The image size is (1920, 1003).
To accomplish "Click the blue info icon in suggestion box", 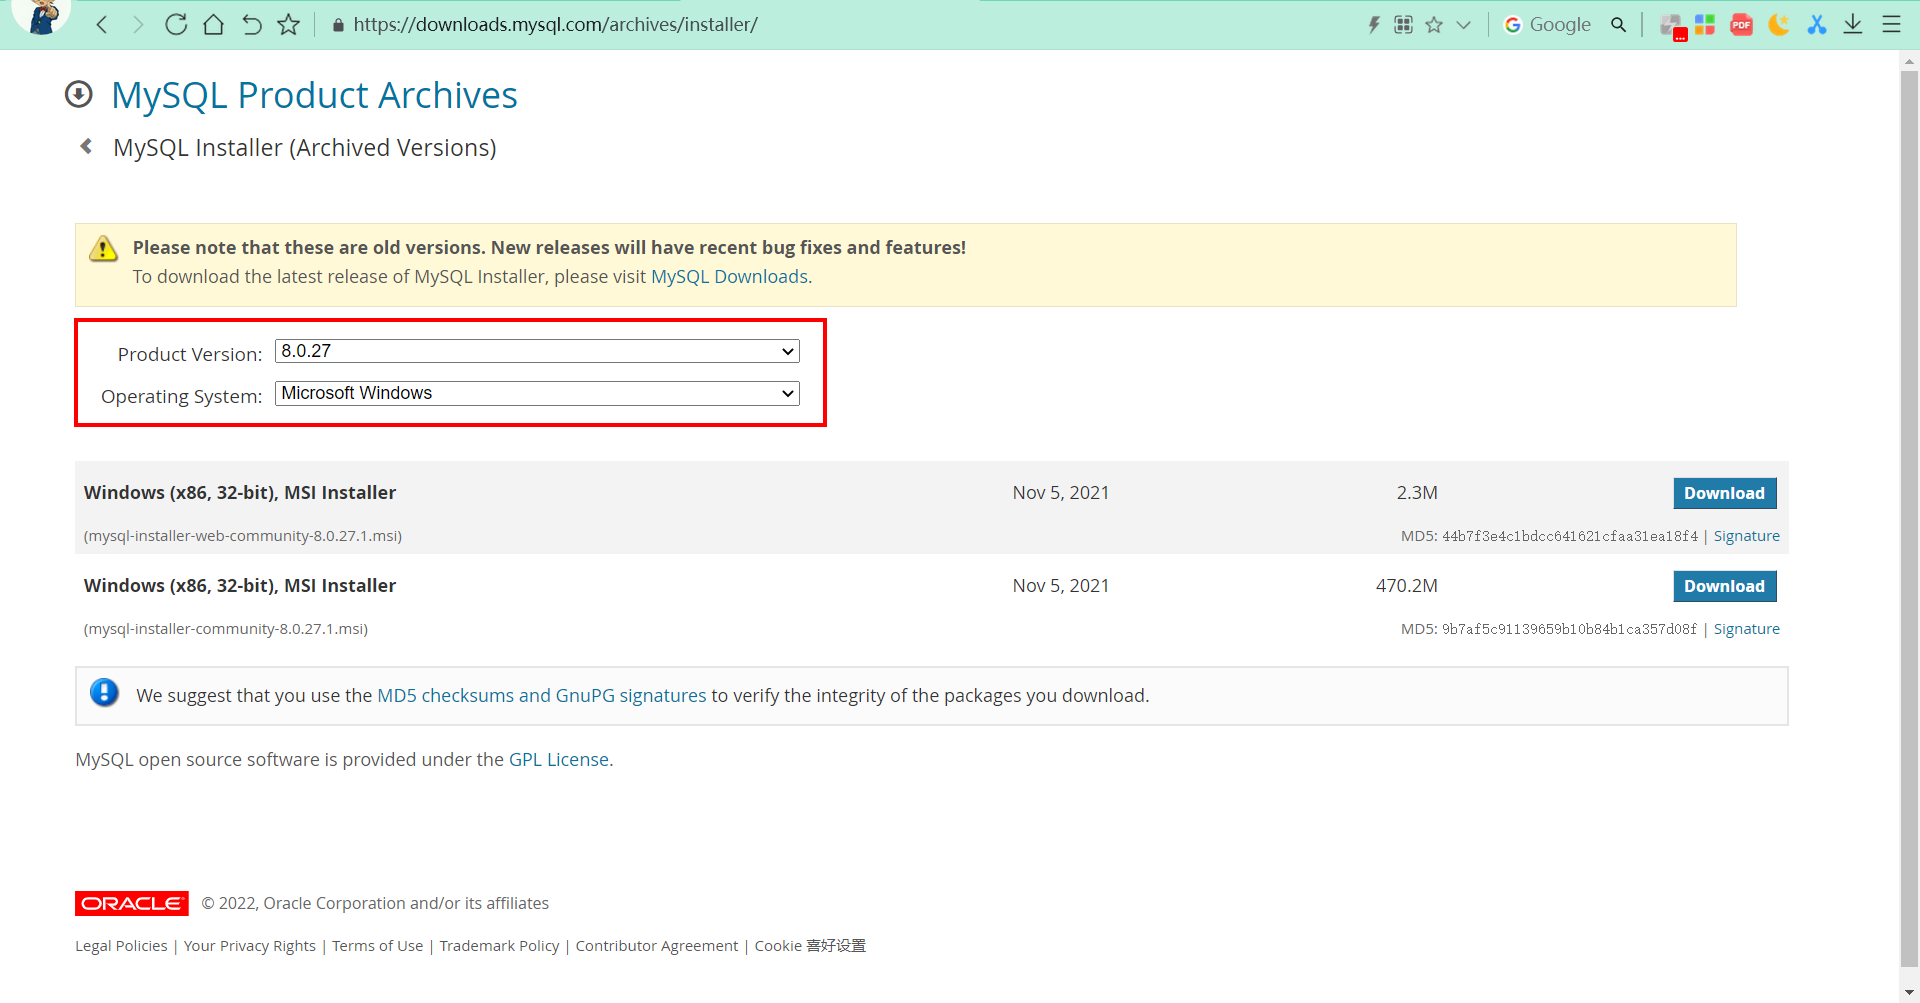I will [104, 692].
